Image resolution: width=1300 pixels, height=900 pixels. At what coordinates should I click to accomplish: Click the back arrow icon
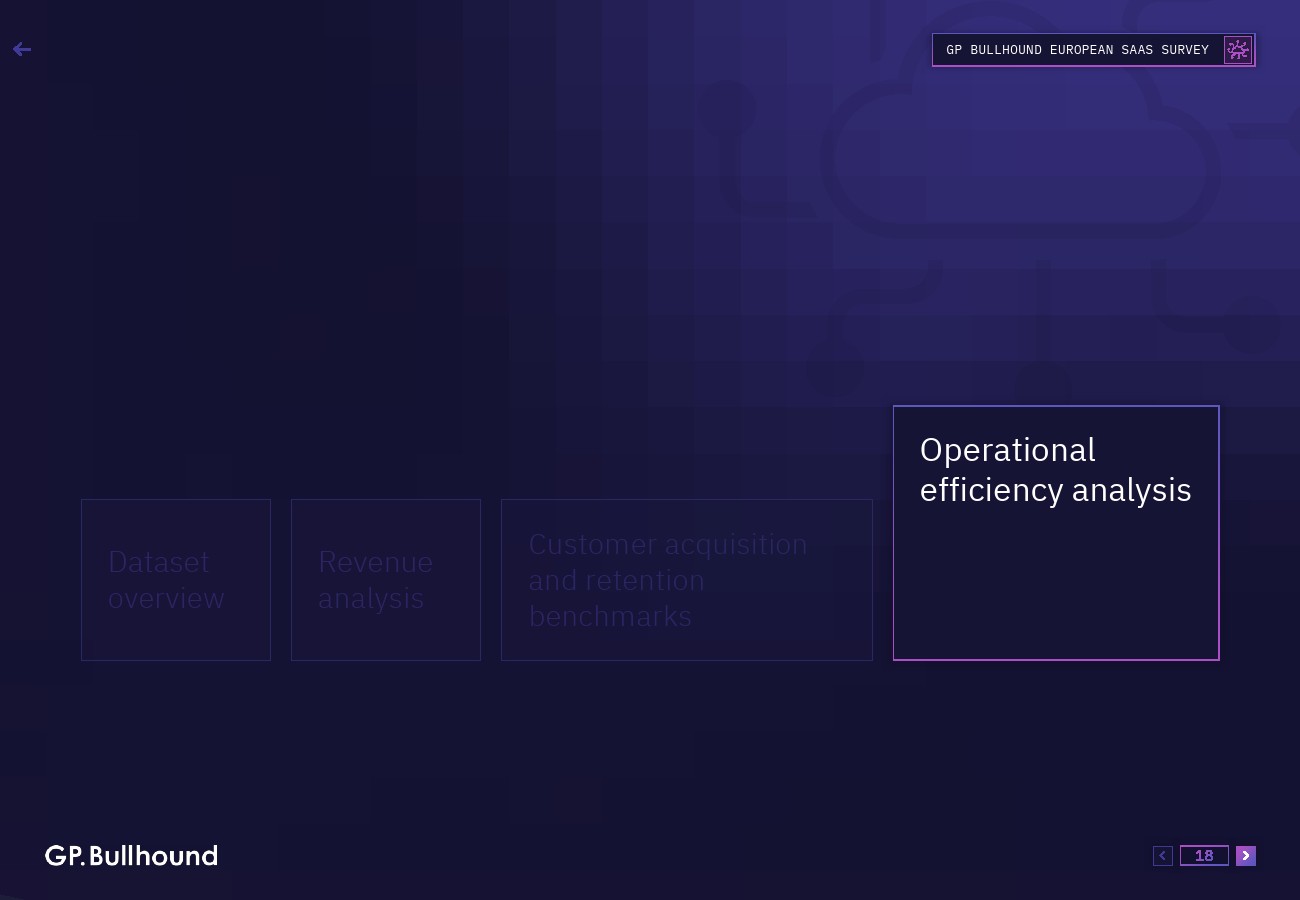22,49
